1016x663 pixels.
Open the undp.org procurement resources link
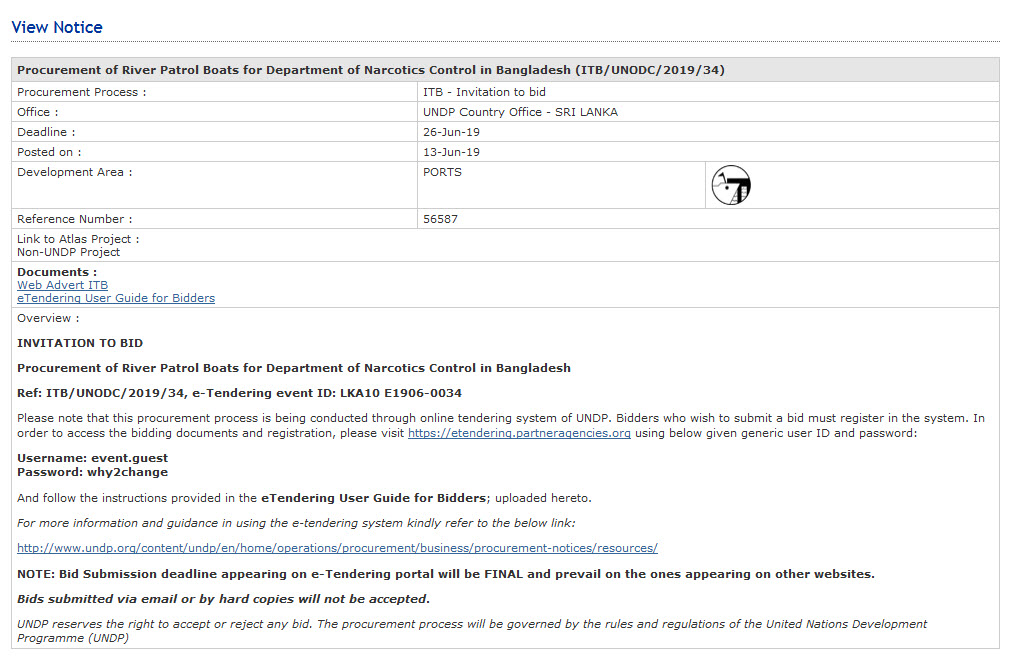(x=337, y=548)
